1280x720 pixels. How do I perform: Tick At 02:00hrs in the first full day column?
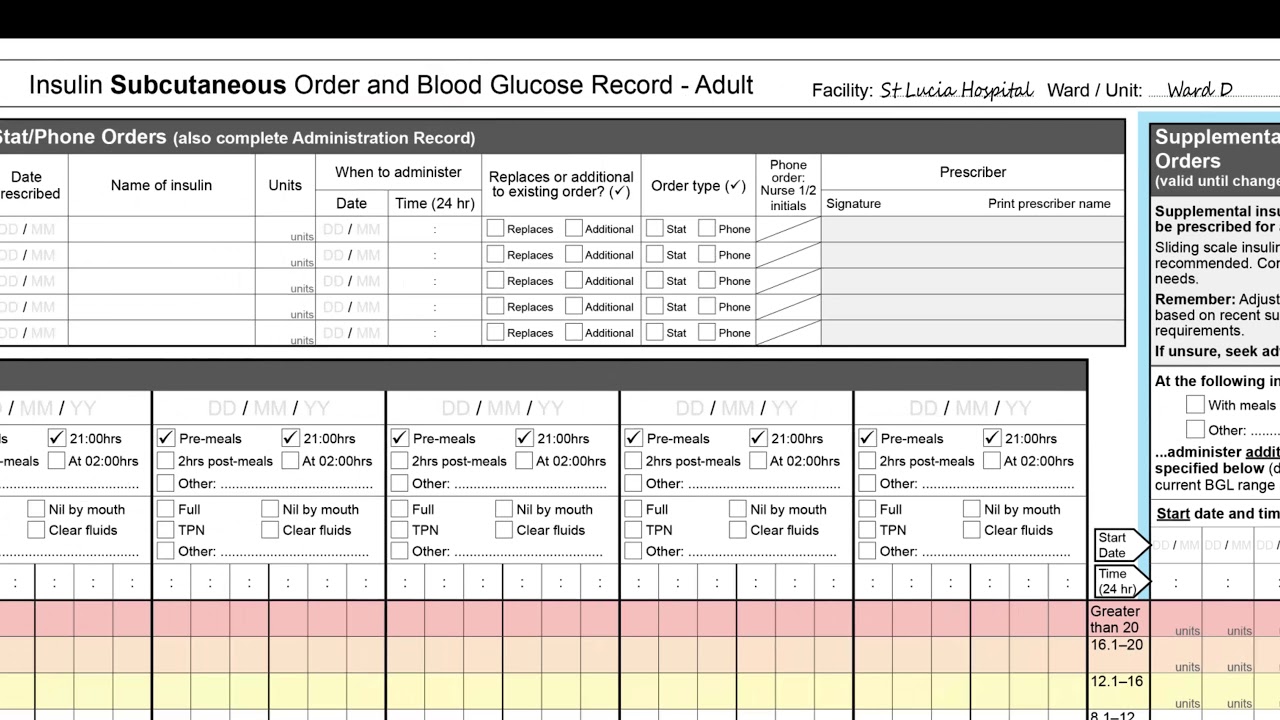(290, 461)
